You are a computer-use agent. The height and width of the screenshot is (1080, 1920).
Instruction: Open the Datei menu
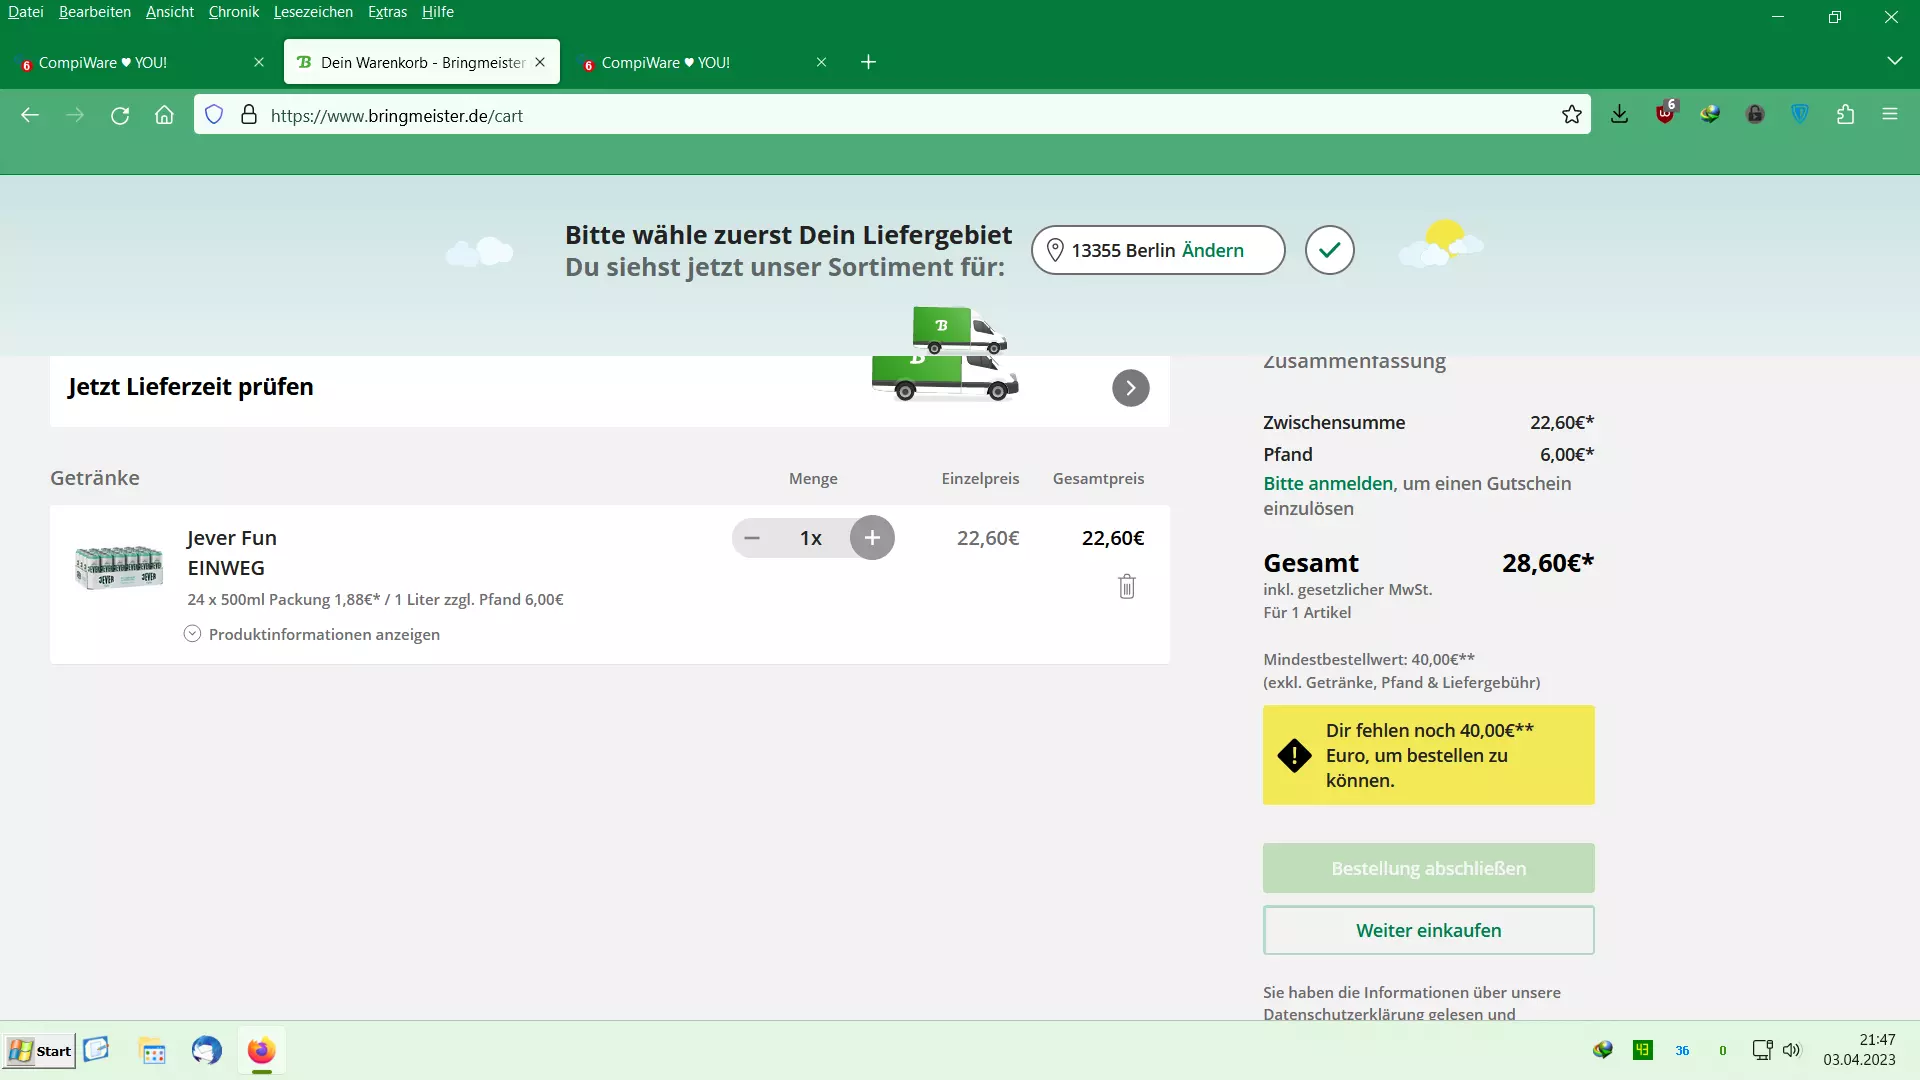click(x=26, y=12)
